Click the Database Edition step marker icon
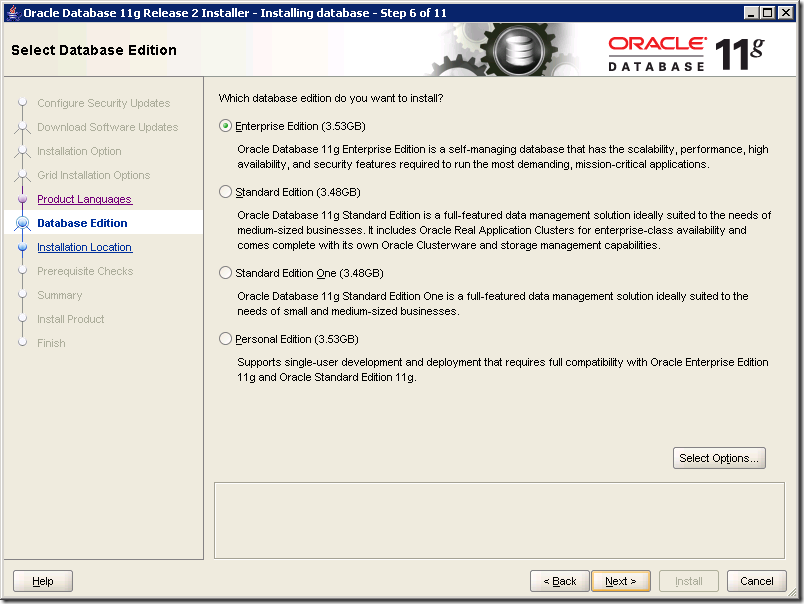 click(22, 223)
